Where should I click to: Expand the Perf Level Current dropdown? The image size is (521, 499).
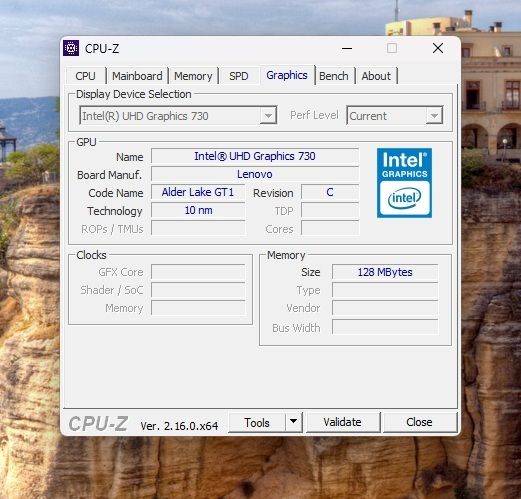434,116
